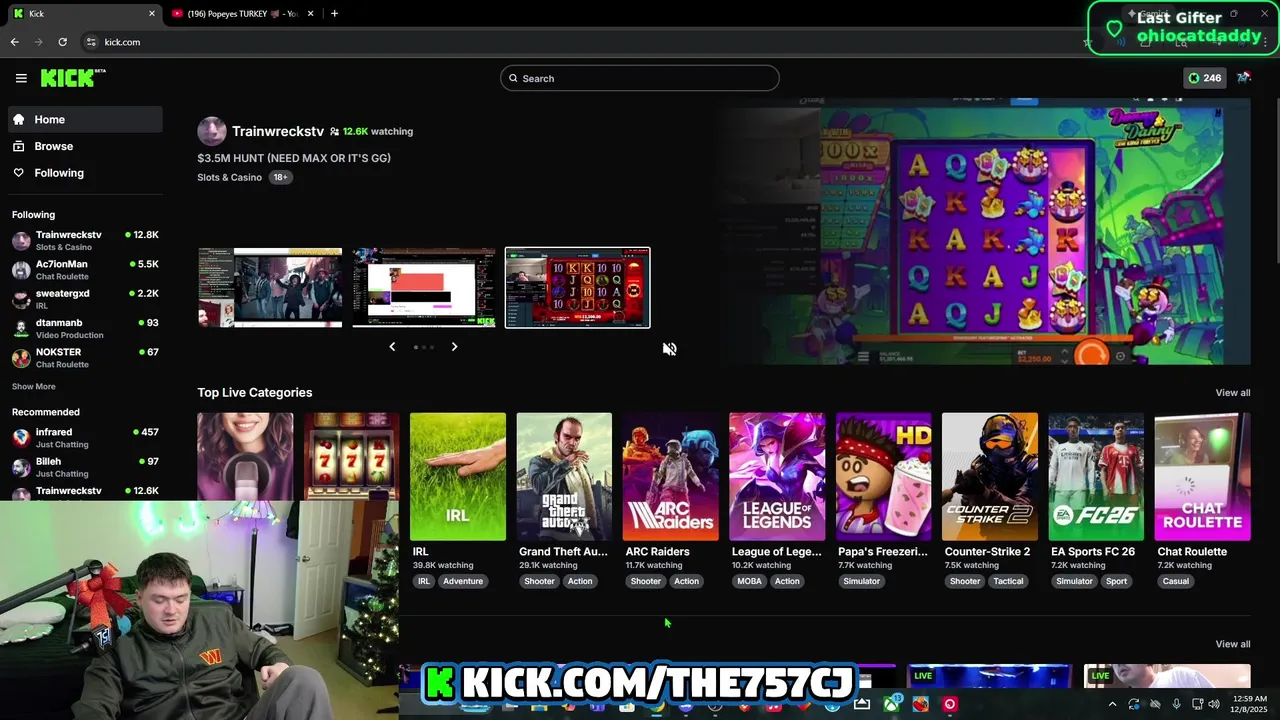Open Browse in sidebar
This screenshot has height=720, width=1280.
[x=85, y=146]
